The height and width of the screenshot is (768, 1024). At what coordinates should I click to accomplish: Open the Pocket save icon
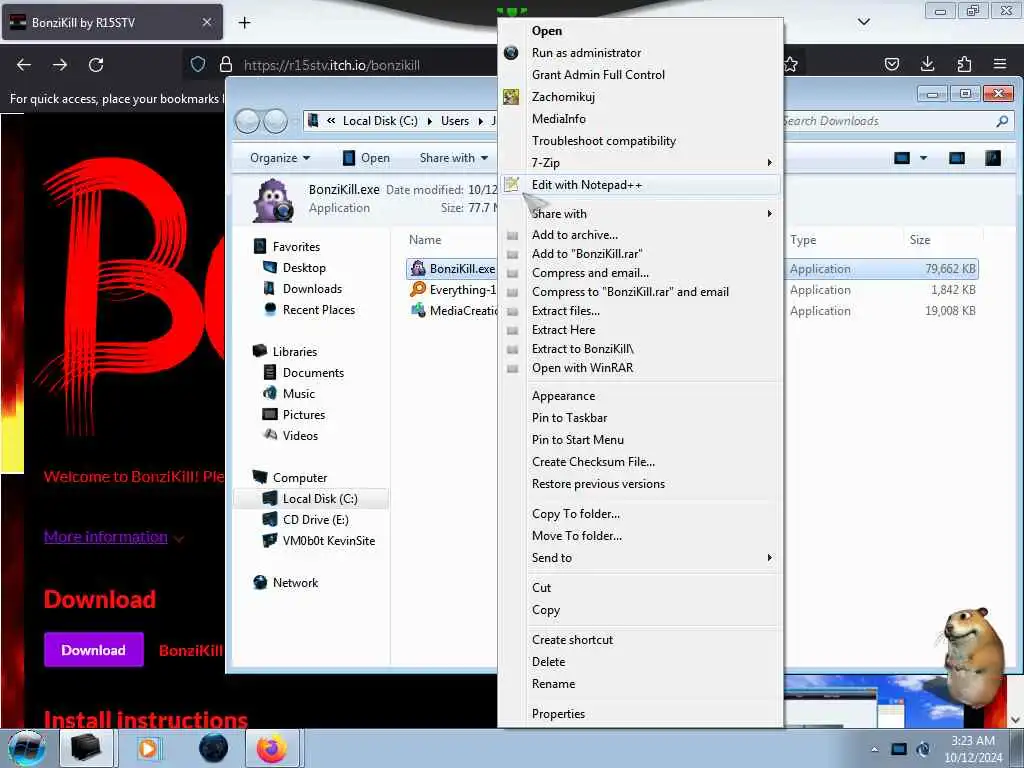tap(891, 64)
